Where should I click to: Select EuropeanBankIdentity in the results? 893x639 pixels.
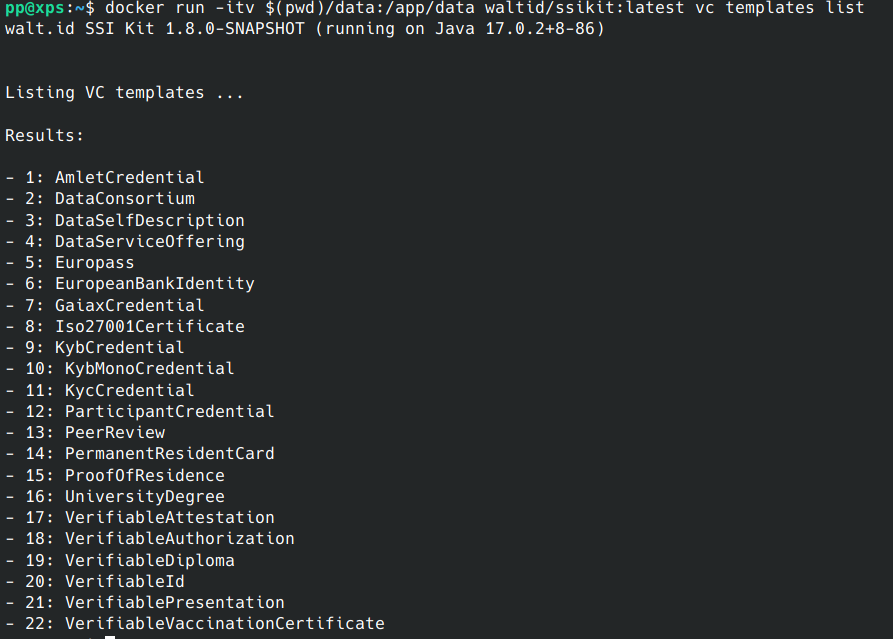154,284
